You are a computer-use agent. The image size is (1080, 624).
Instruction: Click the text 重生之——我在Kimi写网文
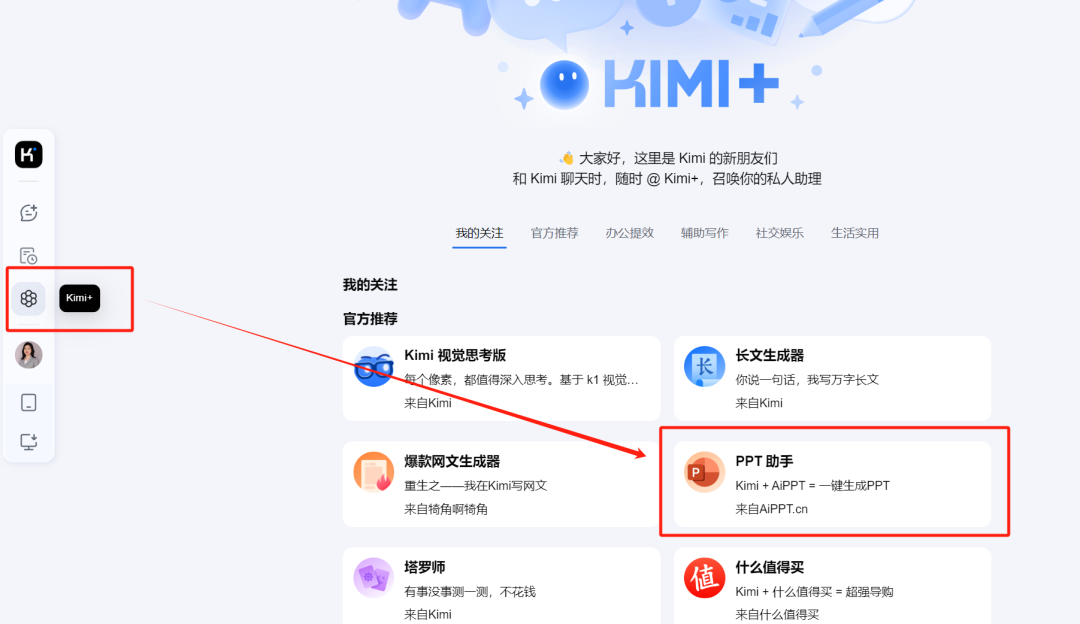click(476, 486)
